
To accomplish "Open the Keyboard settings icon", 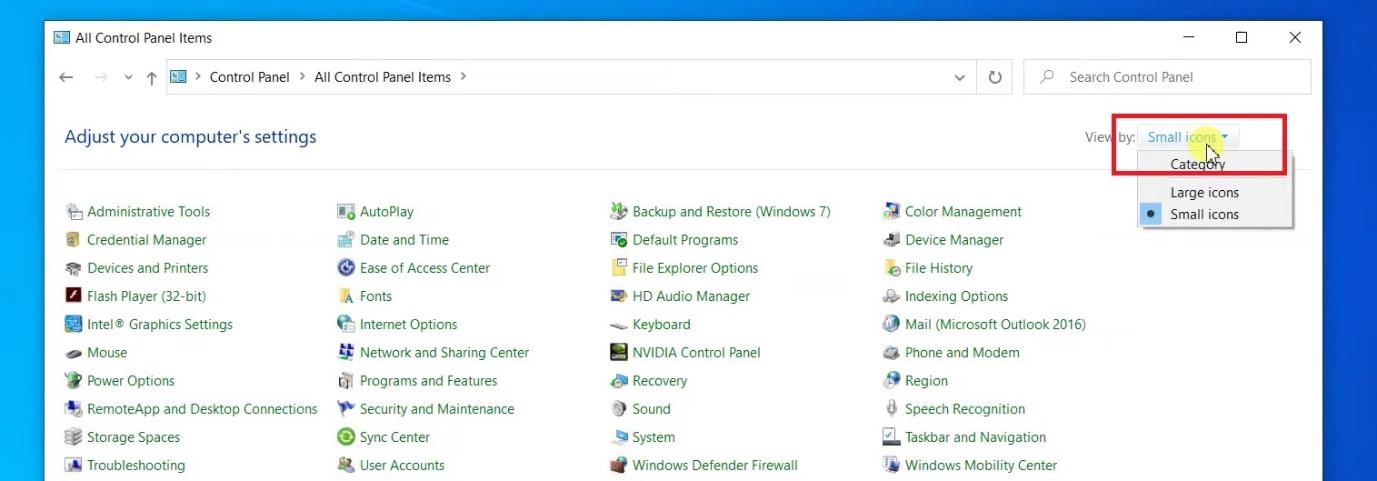I will pos(618,325).
